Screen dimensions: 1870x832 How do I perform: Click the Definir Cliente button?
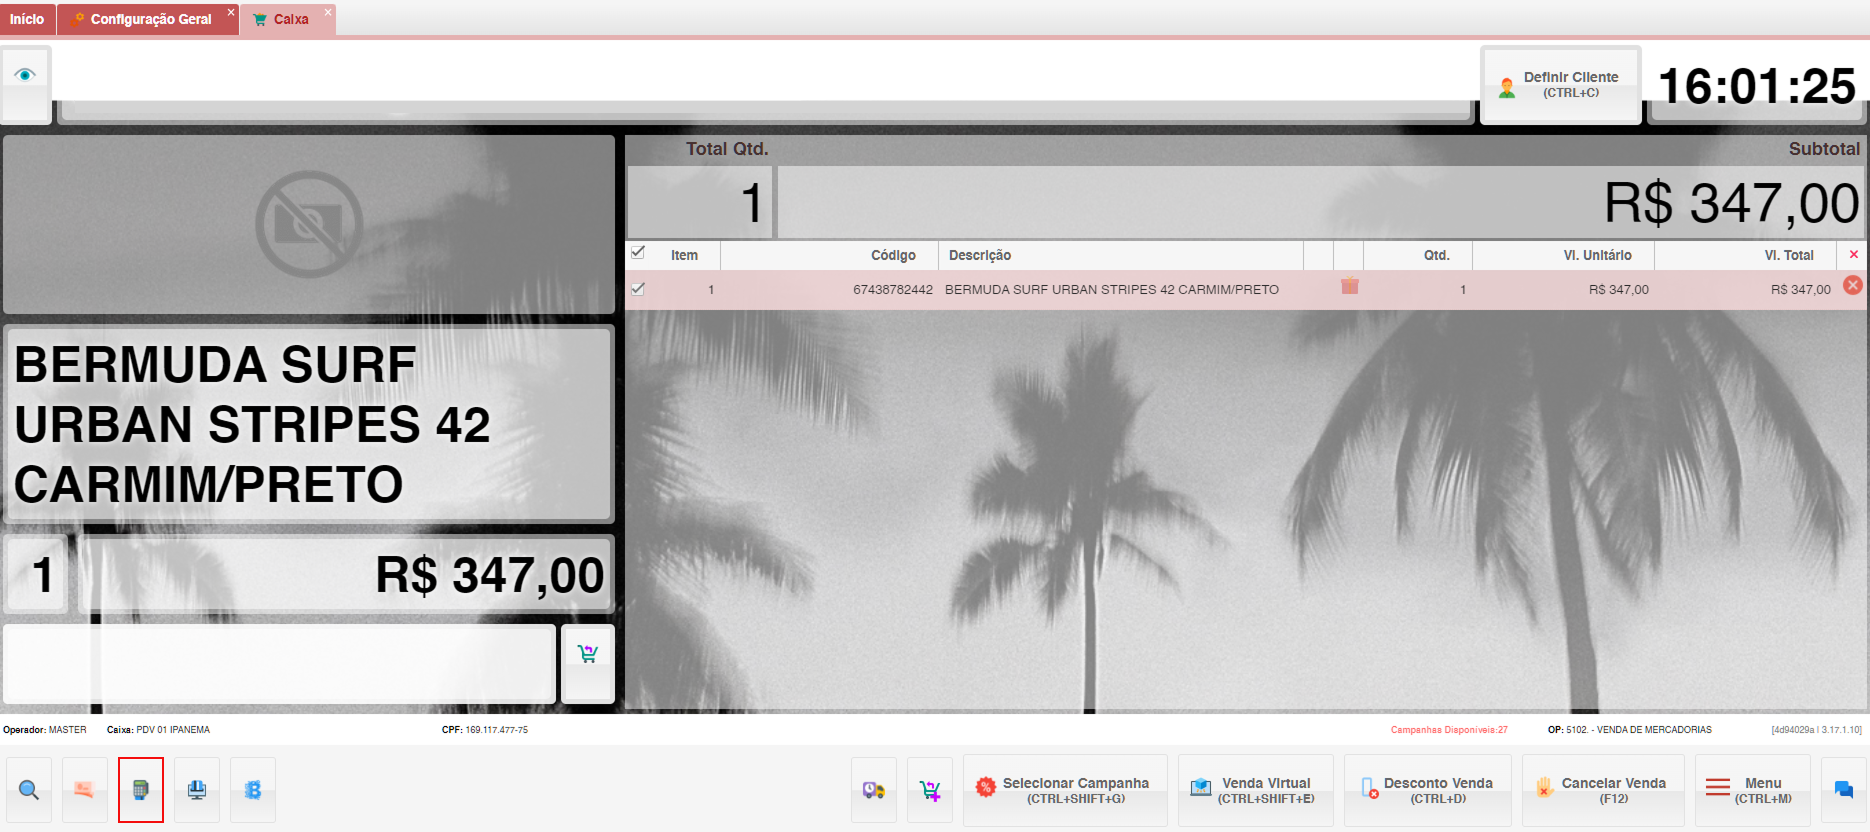tap(1560, 85)
